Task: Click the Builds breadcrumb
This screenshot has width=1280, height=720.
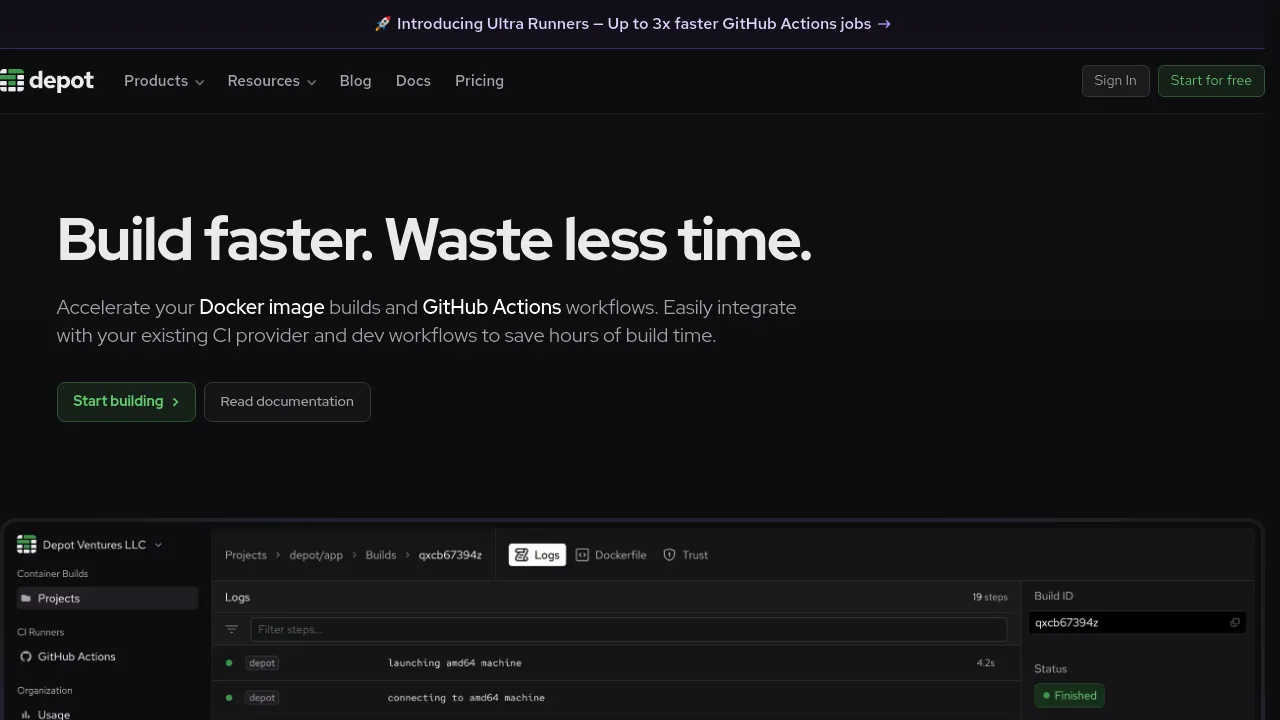Action: [x=381, y=555]
